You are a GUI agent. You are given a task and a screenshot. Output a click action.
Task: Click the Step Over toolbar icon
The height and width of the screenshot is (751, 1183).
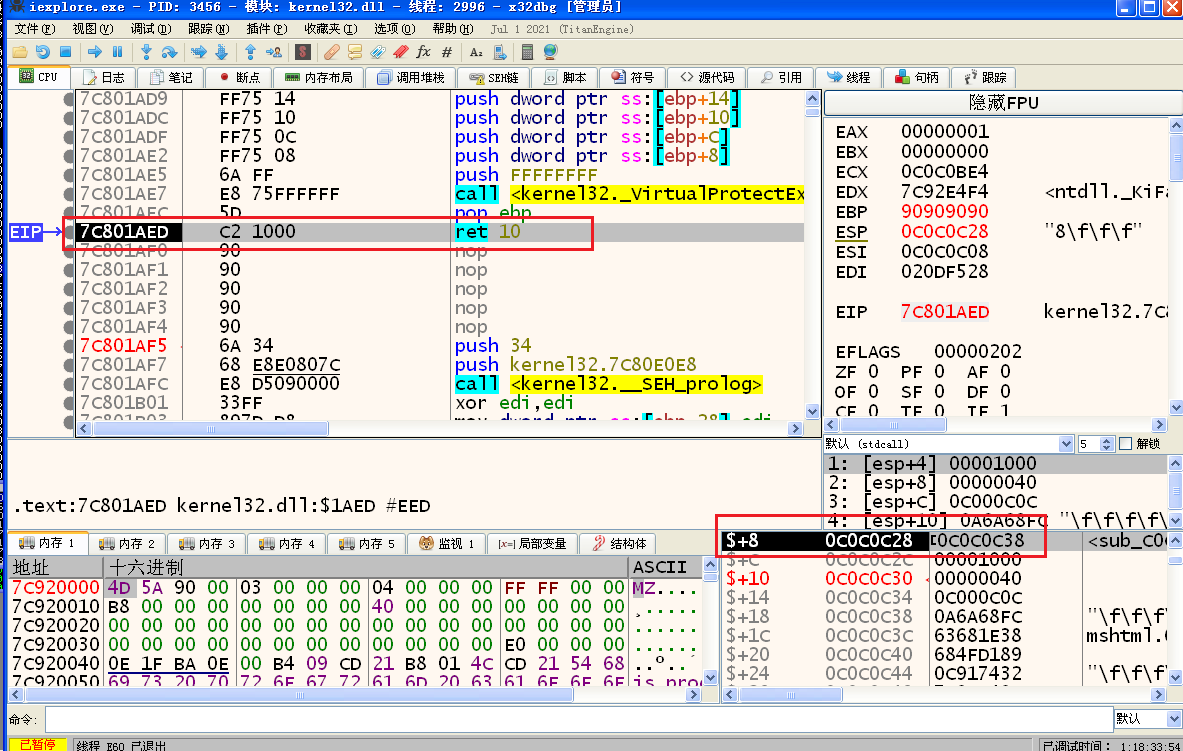click(170, 52)
